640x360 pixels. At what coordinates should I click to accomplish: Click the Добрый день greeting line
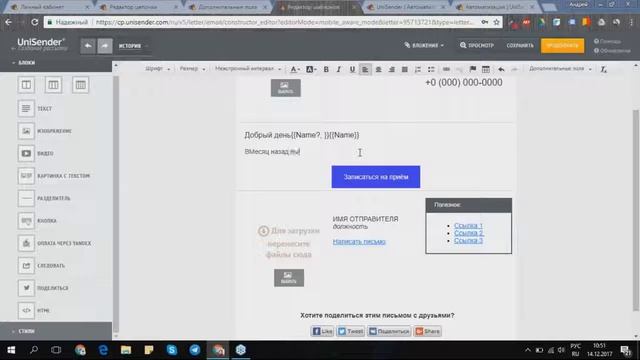[302, 135]
